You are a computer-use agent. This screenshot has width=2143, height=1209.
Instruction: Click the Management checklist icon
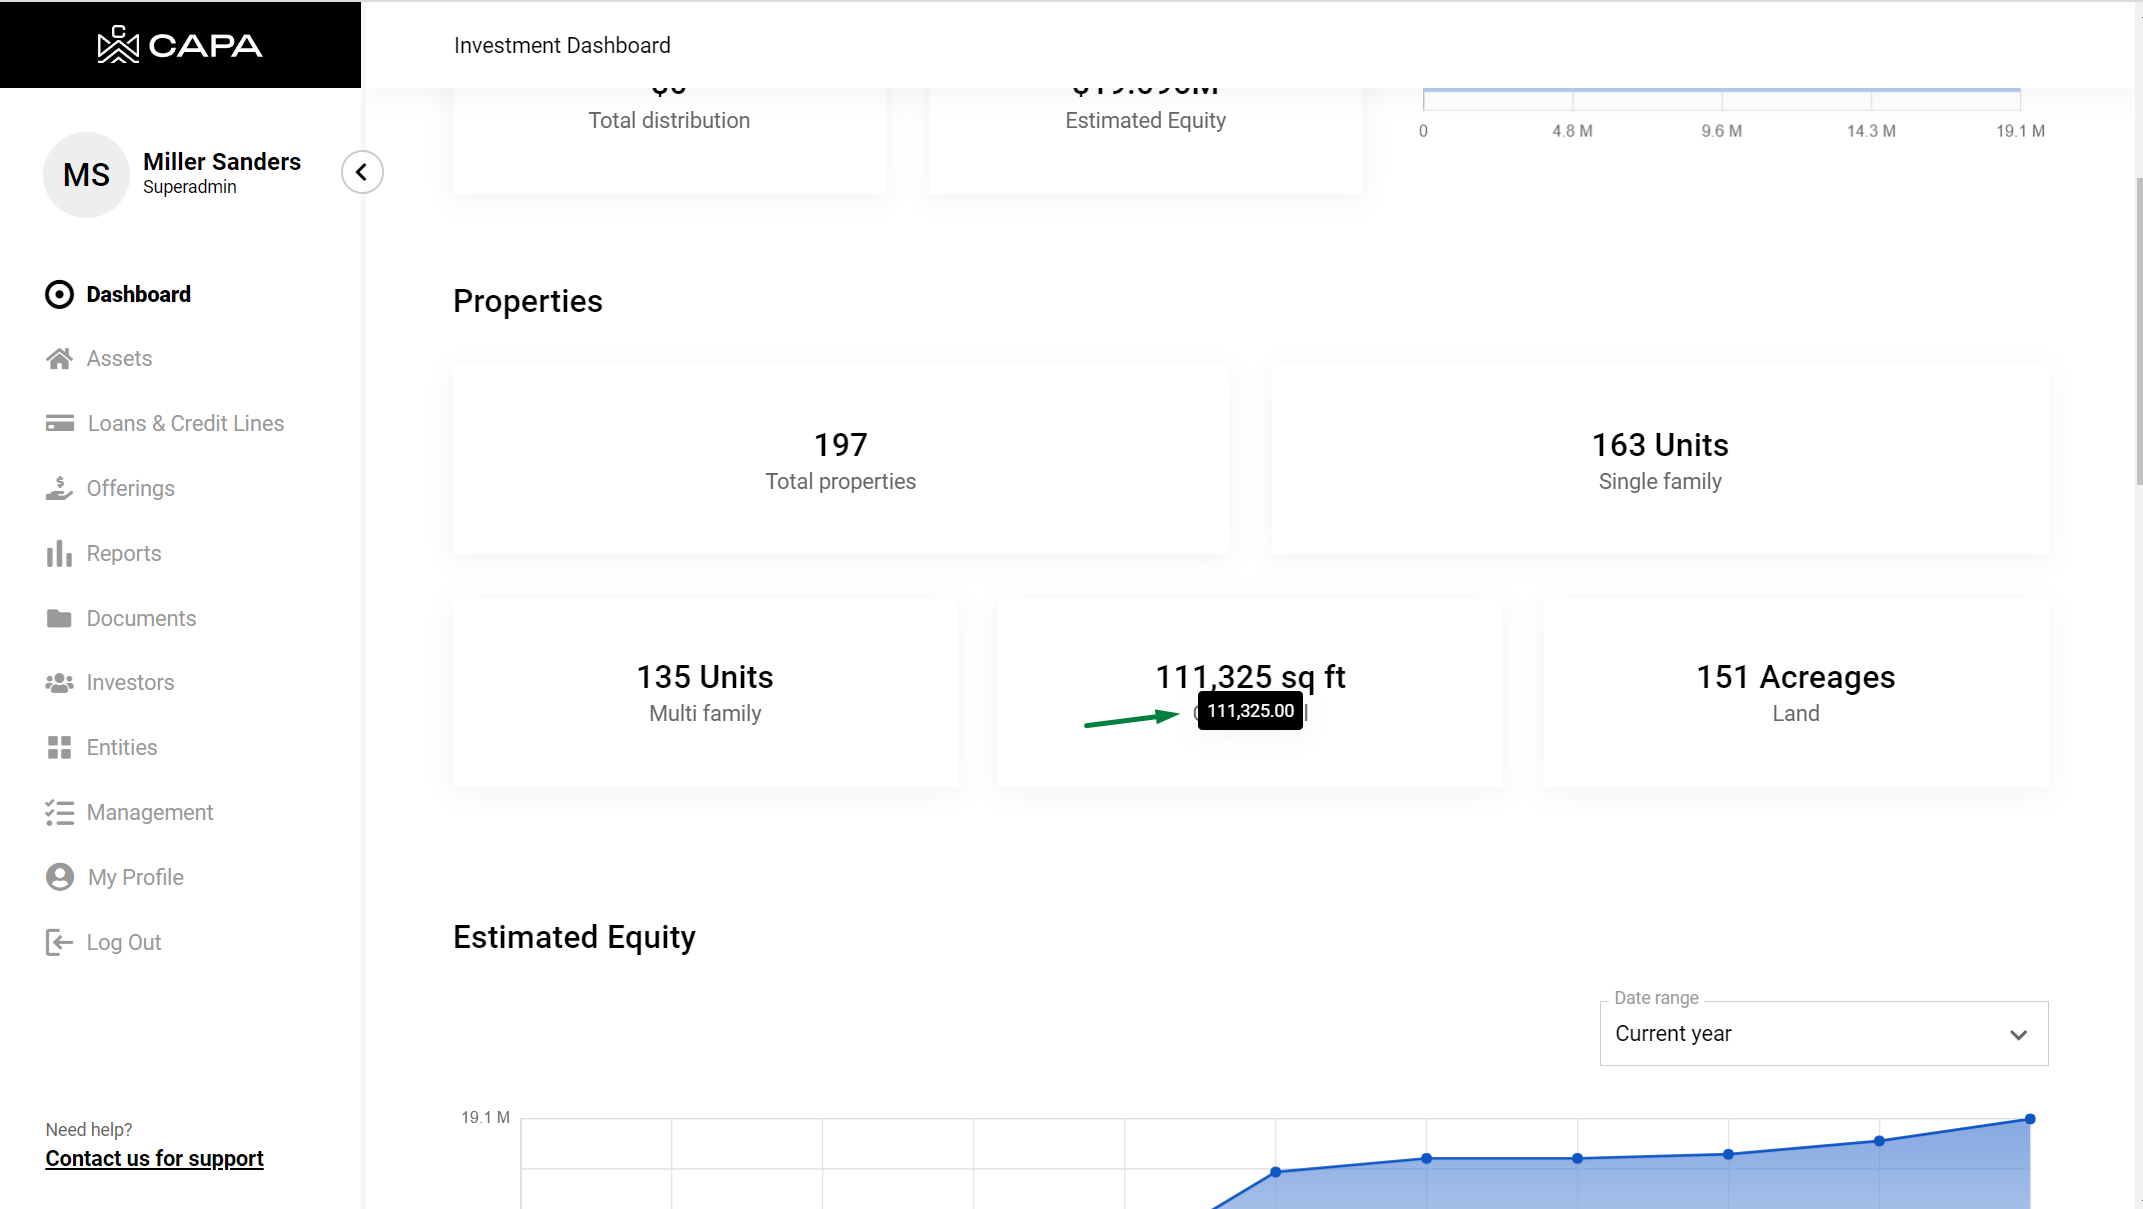click(x=59, y=812)
